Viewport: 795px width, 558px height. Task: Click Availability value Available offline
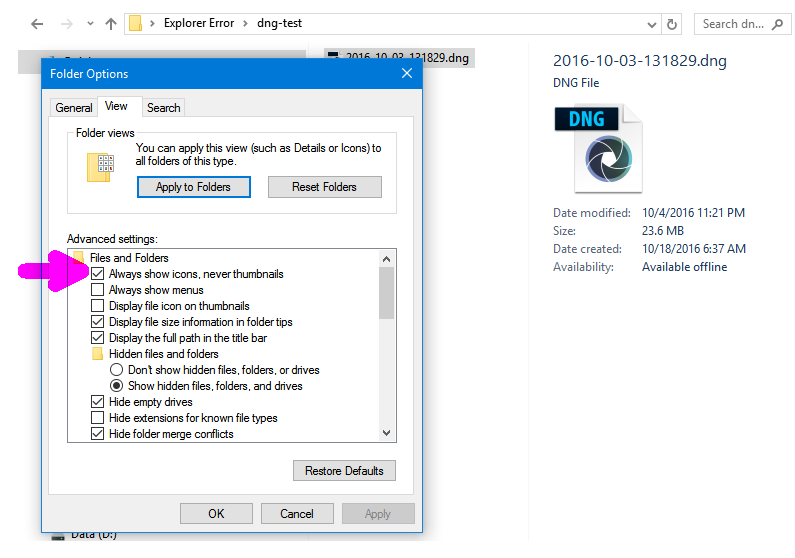(684, 267)
